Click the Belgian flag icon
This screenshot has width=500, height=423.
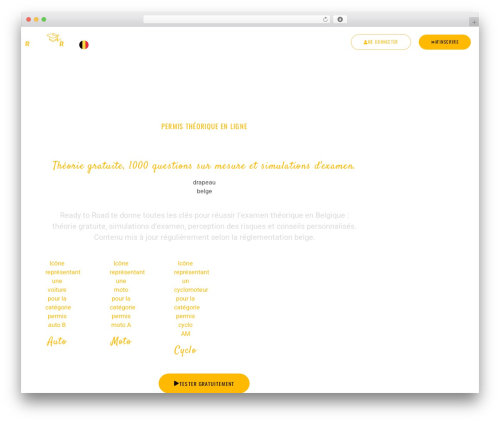pyautogui.click(x=84, y=45)
